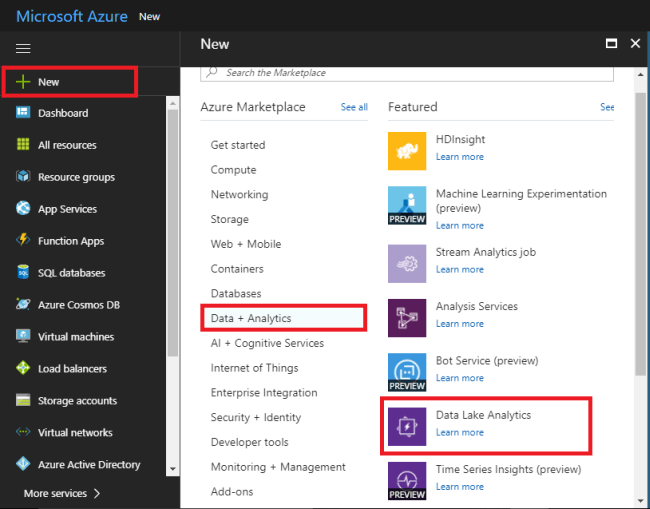Open Learn more under Data Lake Analytics

(x=459, y=432)
